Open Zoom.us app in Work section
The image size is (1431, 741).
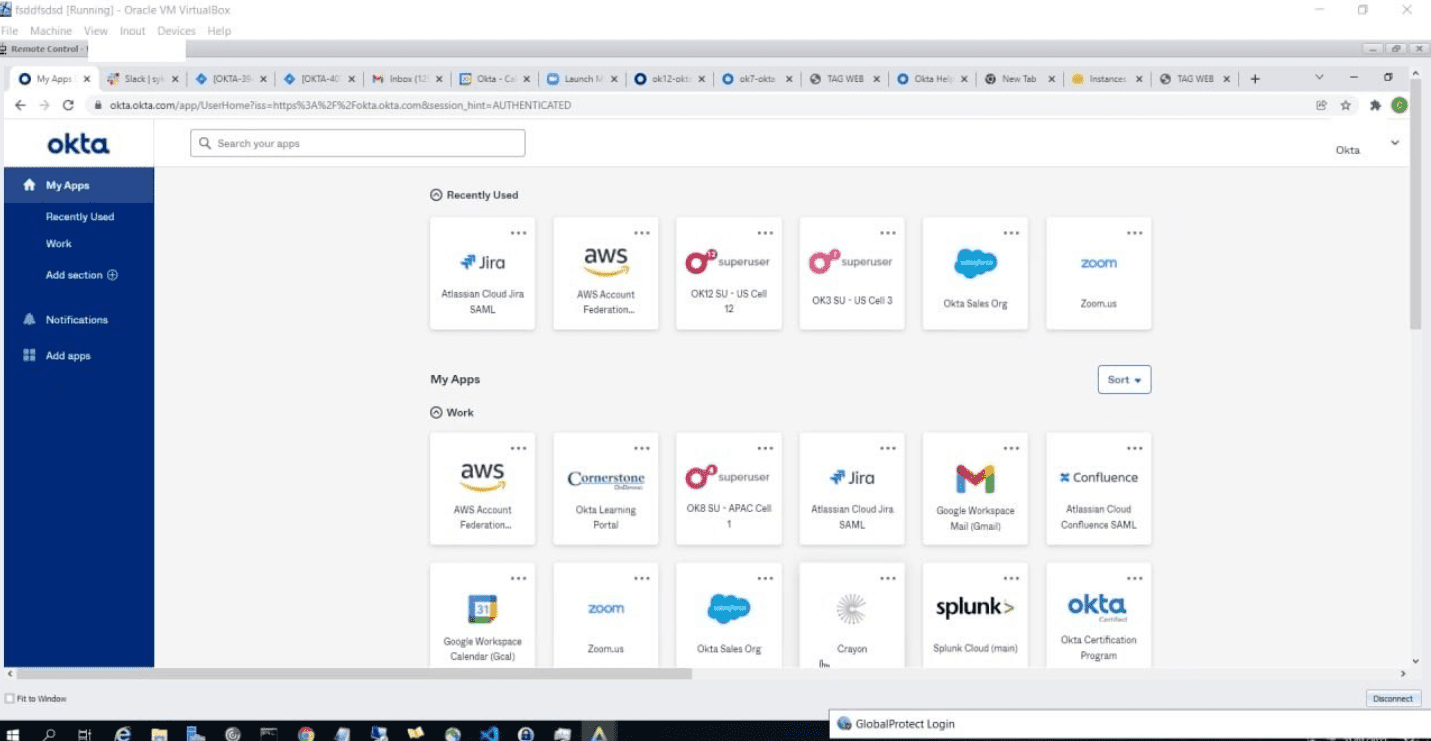(606, 615)
